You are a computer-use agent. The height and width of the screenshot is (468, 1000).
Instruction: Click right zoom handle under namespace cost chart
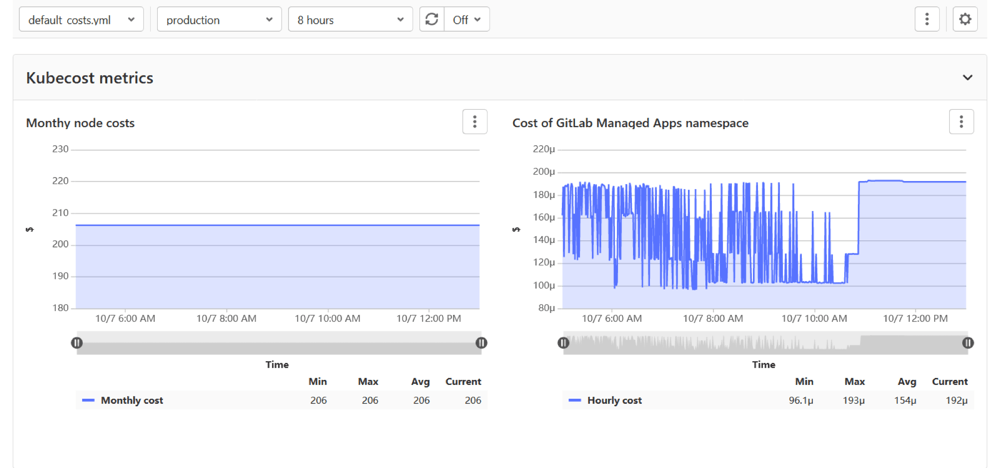967,343
